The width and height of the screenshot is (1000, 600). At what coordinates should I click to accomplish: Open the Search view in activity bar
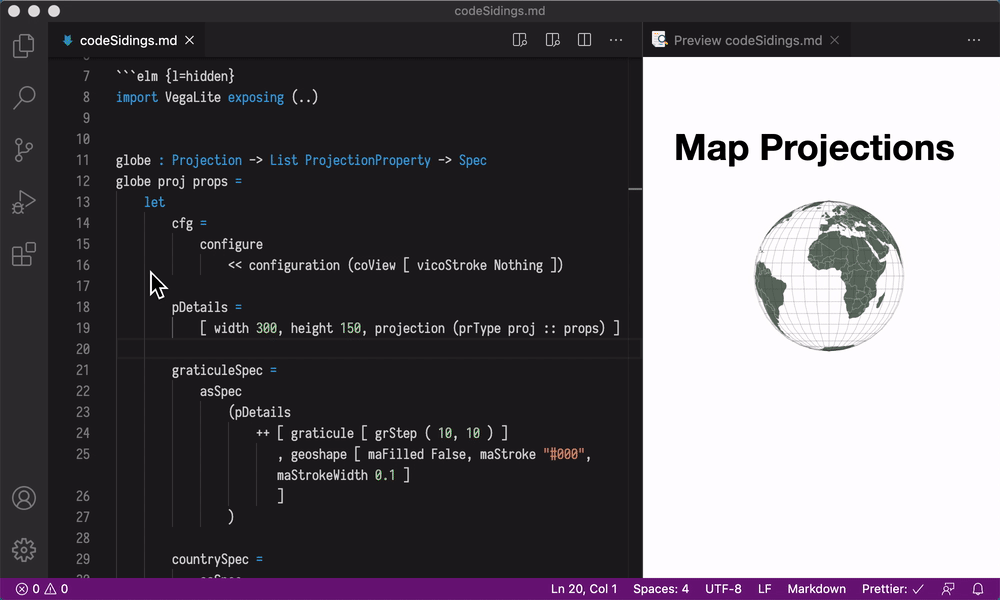[x=24, y=98]
